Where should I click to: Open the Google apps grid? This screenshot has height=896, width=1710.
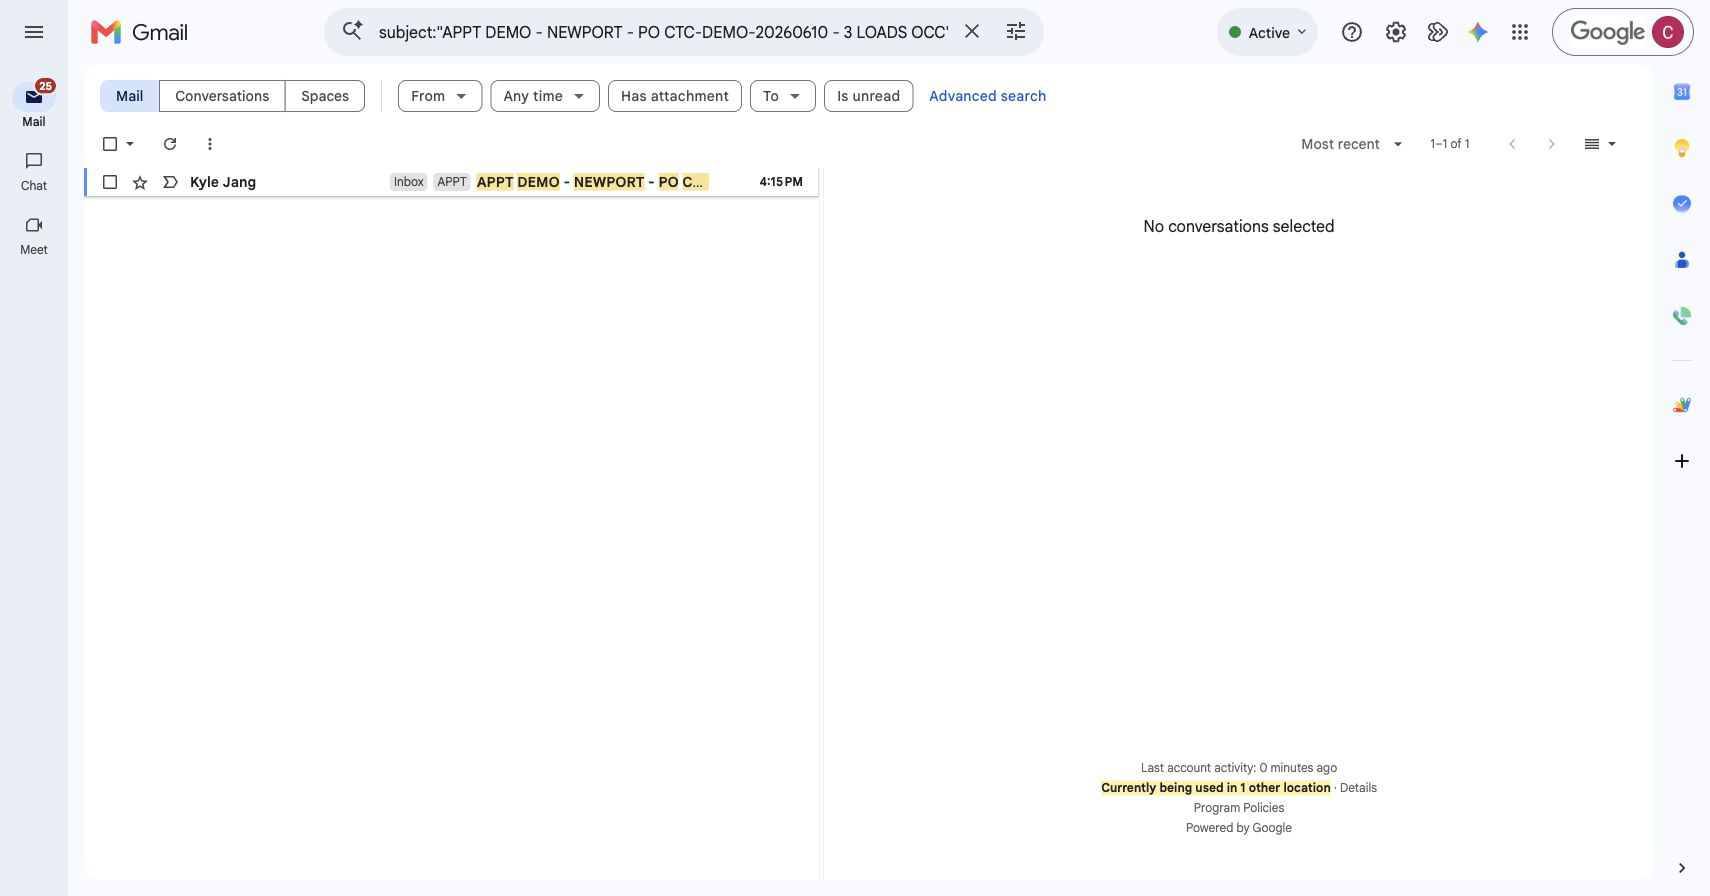(1520, 32)
